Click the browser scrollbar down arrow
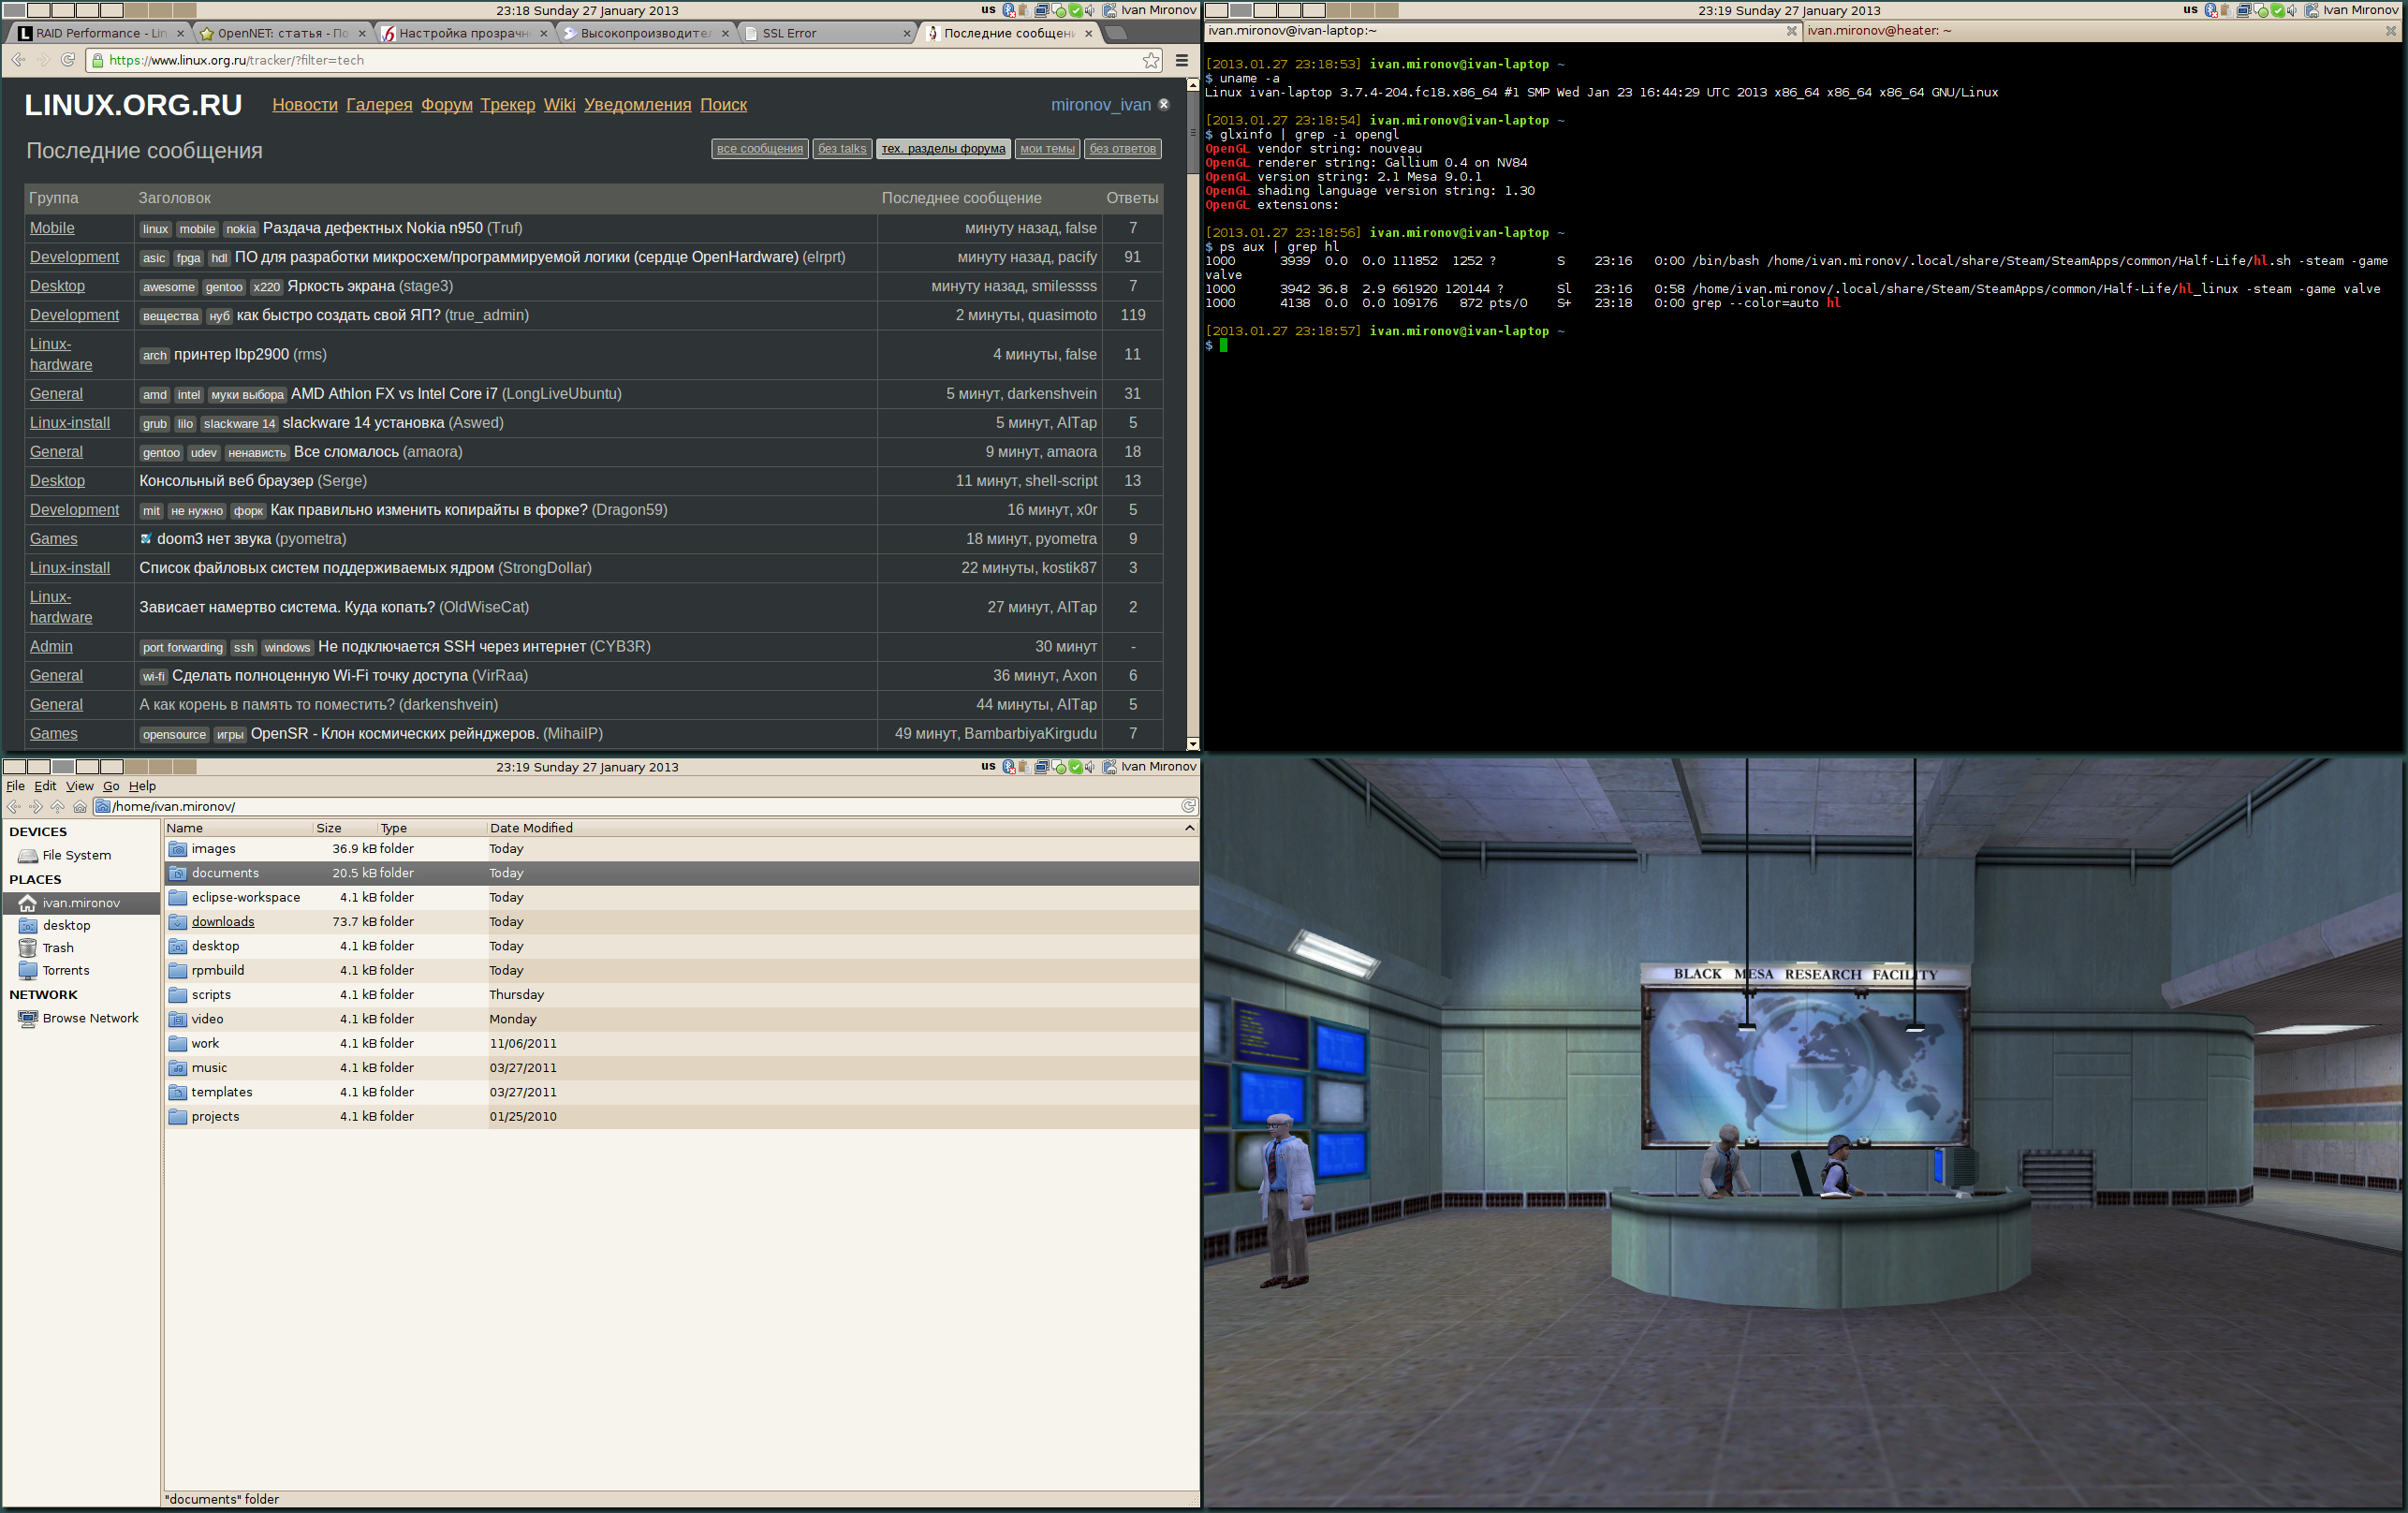 coord(1192,744)
